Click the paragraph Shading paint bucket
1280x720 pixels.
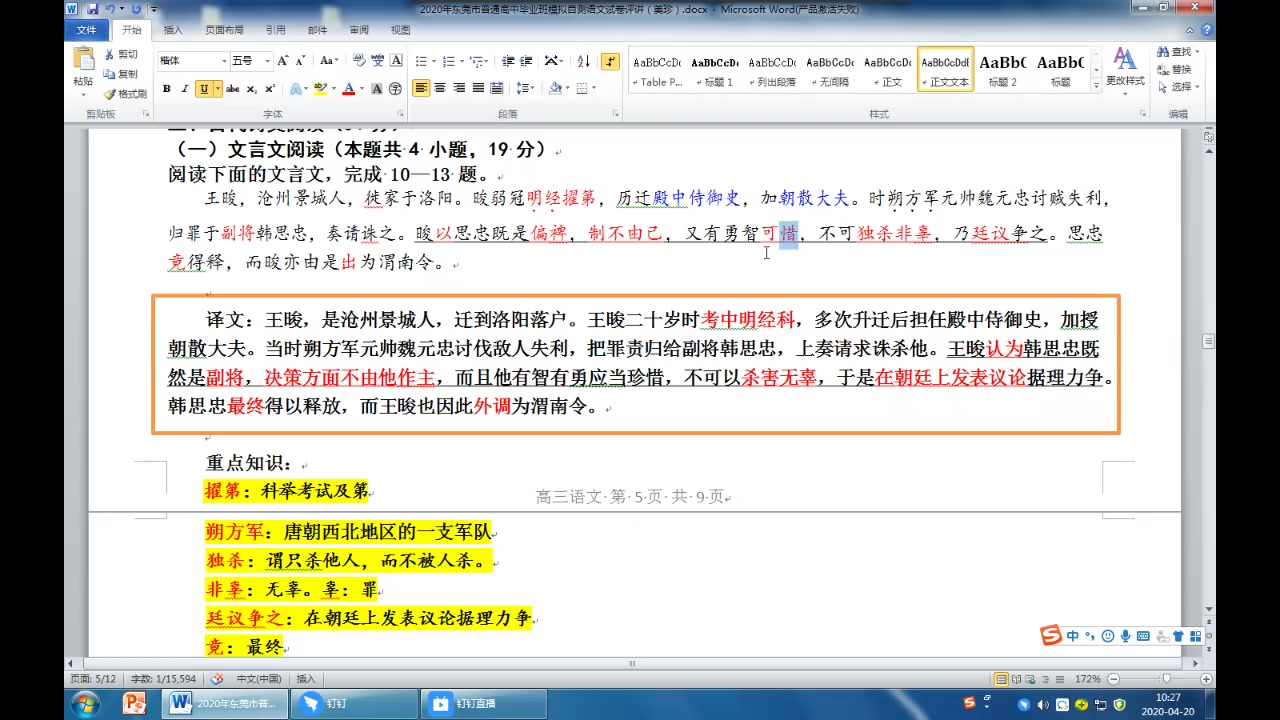555,89
